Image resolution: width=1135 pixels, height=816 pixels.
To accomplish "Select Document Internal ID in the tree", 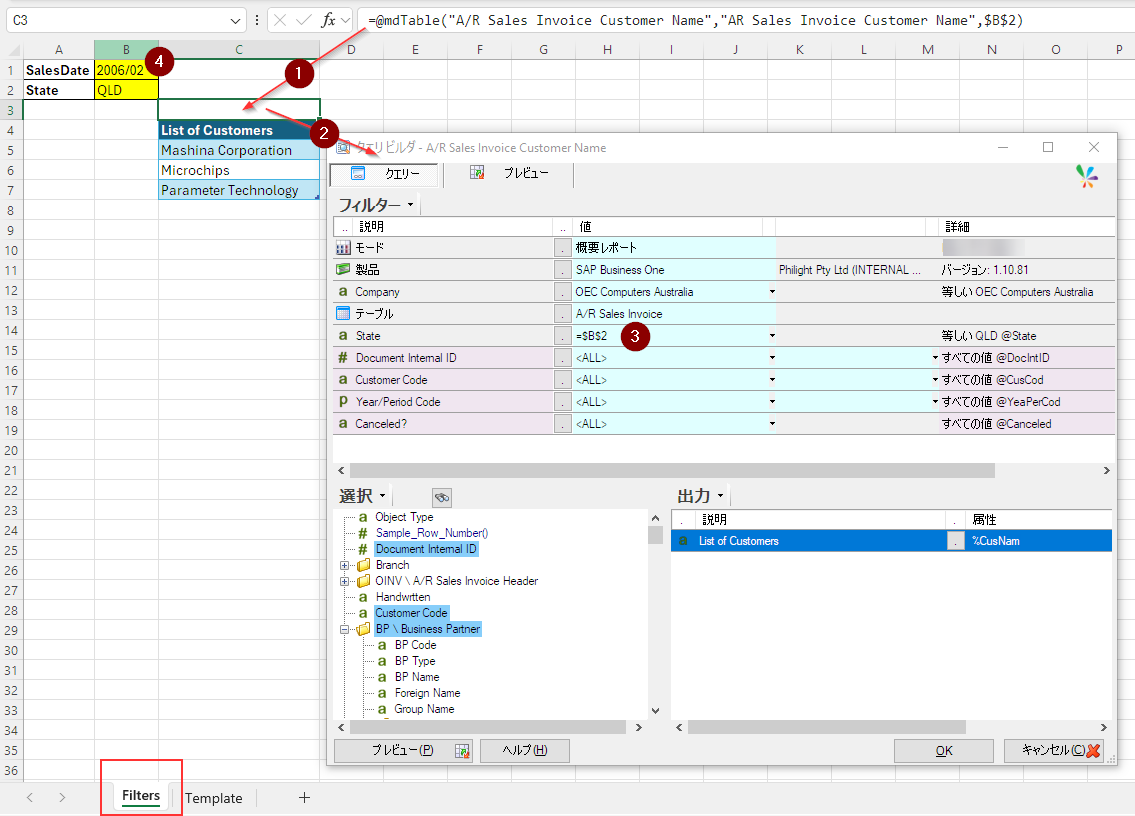I will click(x=426, y=549).
